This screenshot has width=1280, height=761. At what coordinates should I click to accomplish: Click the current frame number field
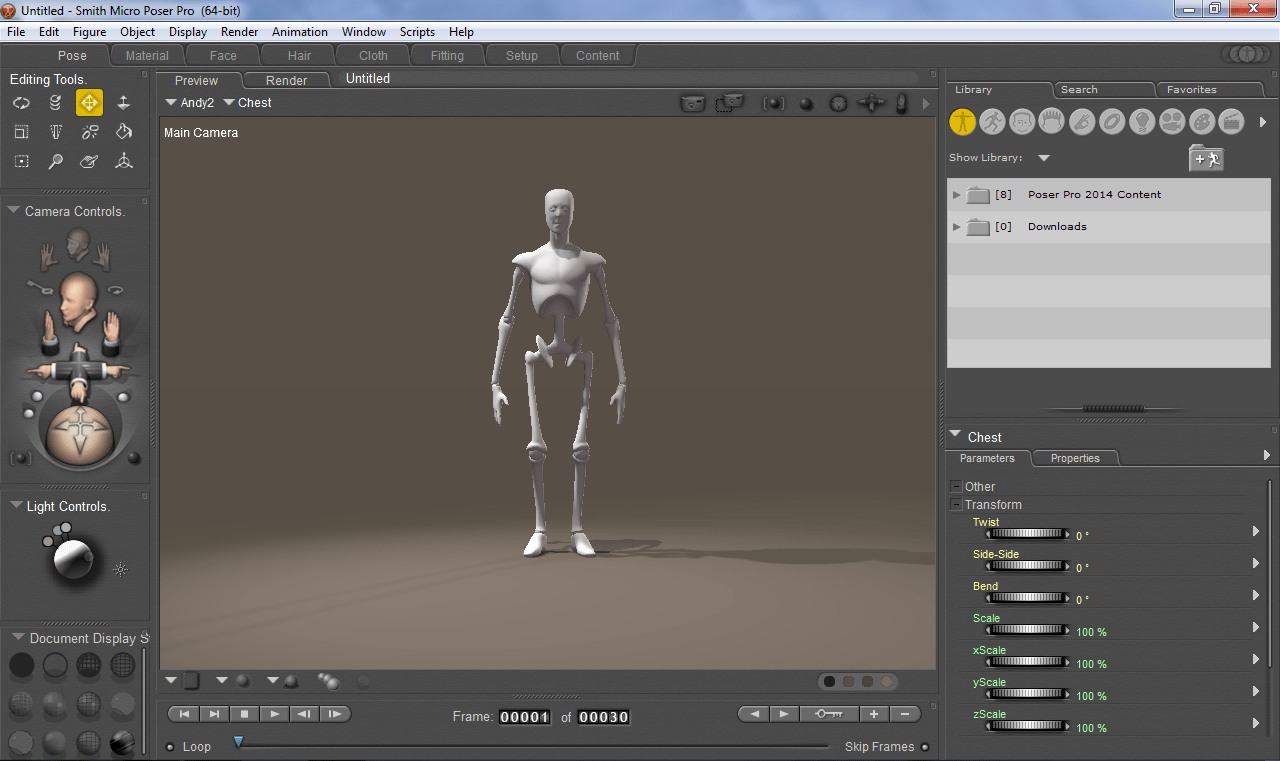[x=525, y=717]
